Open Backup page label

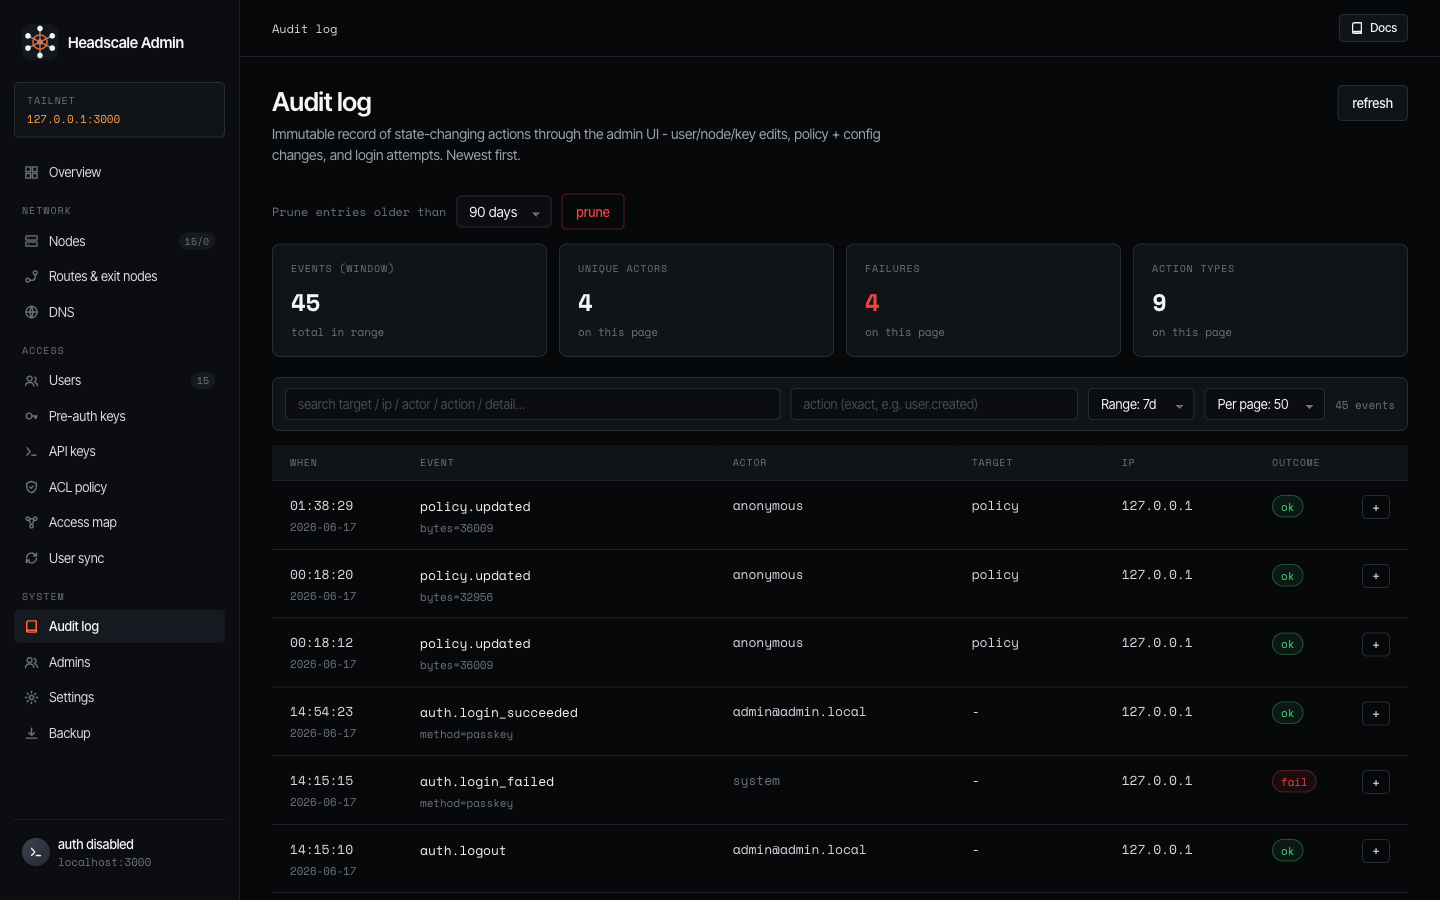[x=70, y=733]
